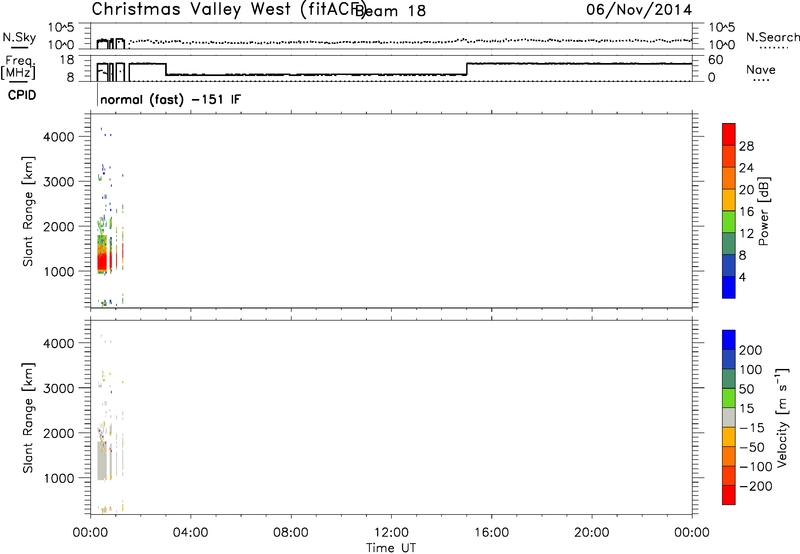Click the '20:00' time tick label
This screenshot has width=800, height=554.
(x=592, y=533)
